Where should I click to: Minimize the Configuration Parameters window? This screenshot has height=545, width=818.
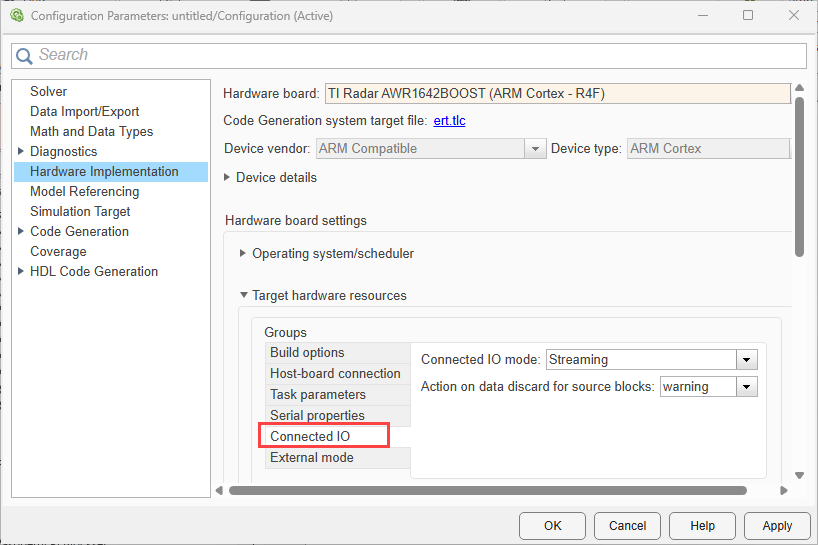tap(703, 16)
